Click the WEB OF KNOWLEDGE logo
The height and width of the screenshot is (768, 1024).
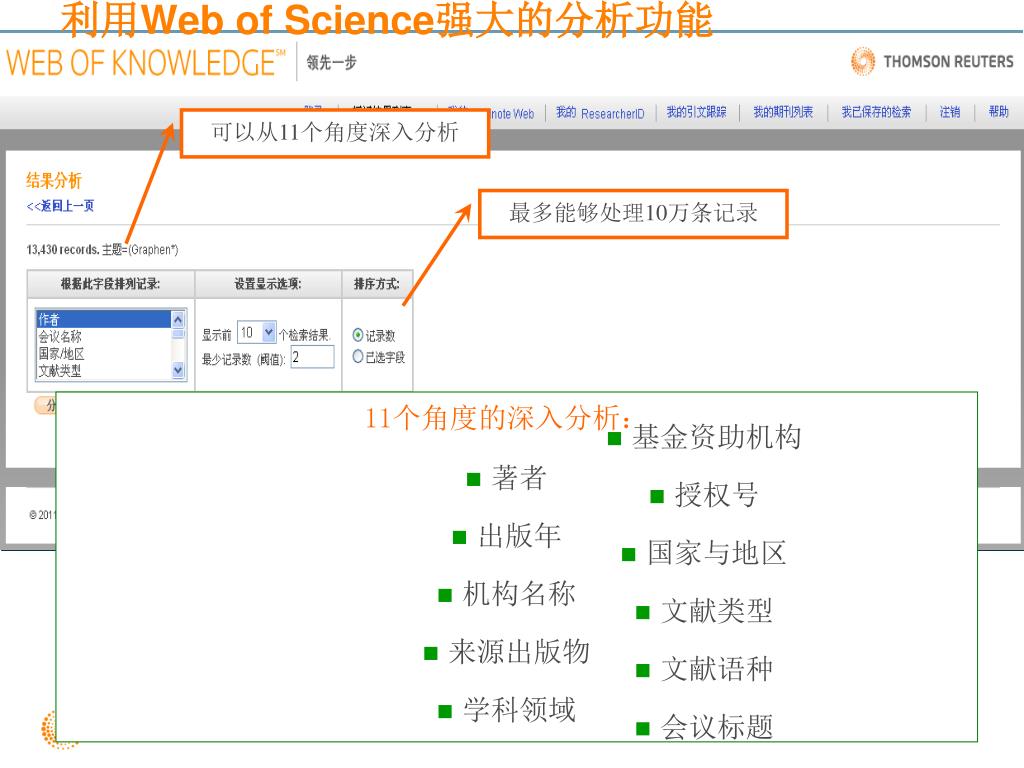(146, 63)
